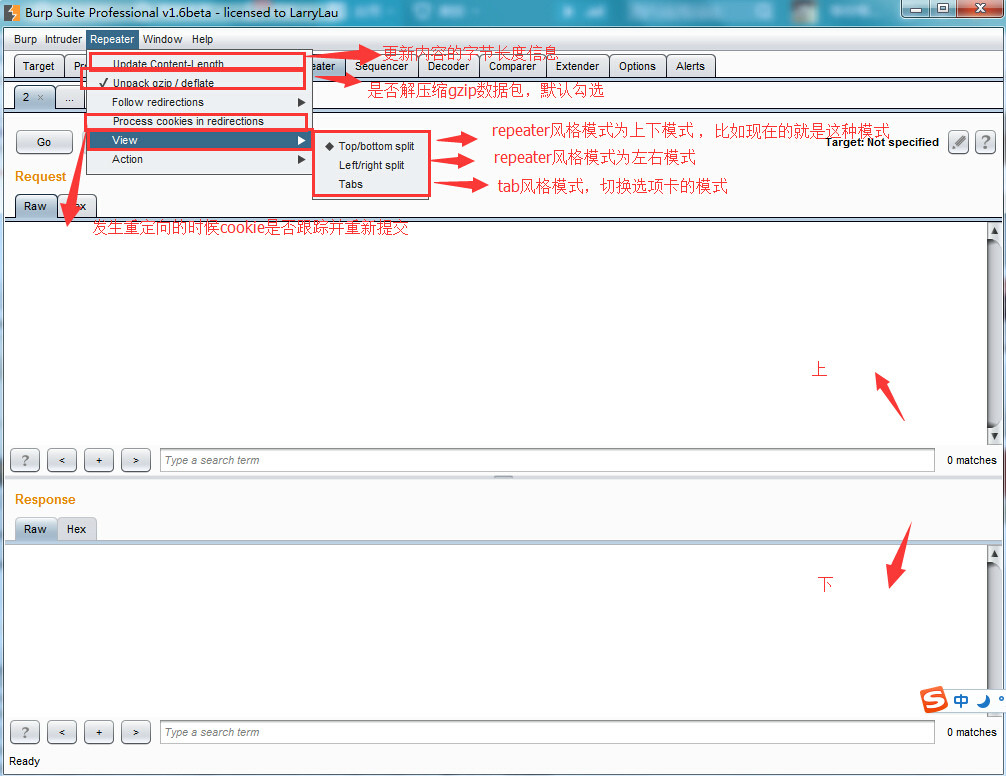Click the Sogou input method S icon
This screenshot has width=1006, height=776.
pos(934,700)
